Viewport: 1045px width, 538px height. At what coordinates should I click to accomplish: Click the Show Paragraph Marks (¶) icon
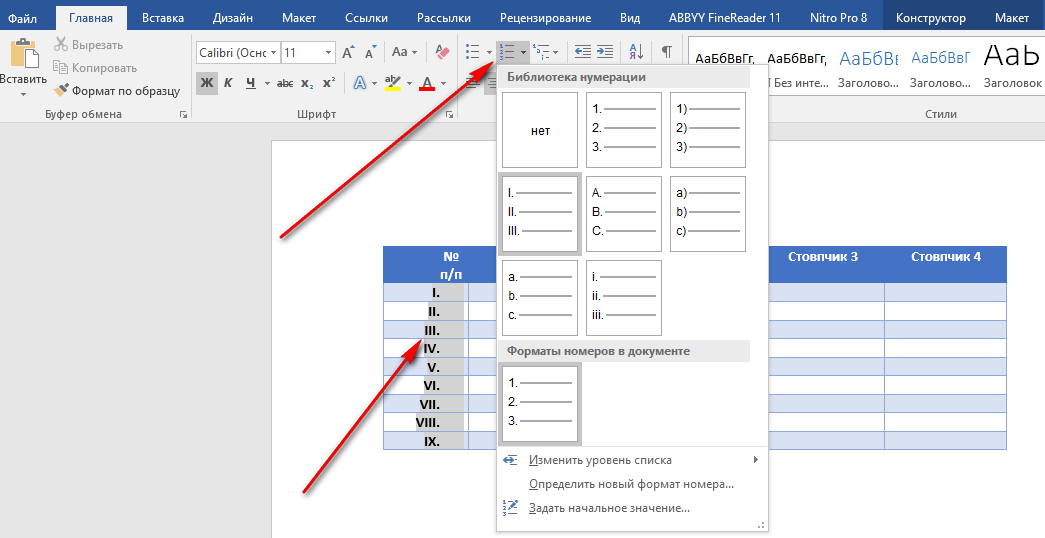[667, 52]
